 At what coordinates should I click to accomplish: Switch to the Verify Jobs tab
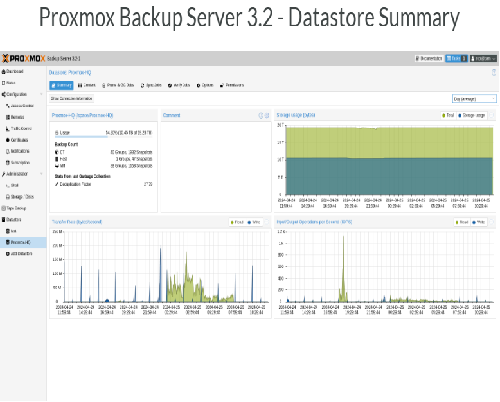coord(179,85)
